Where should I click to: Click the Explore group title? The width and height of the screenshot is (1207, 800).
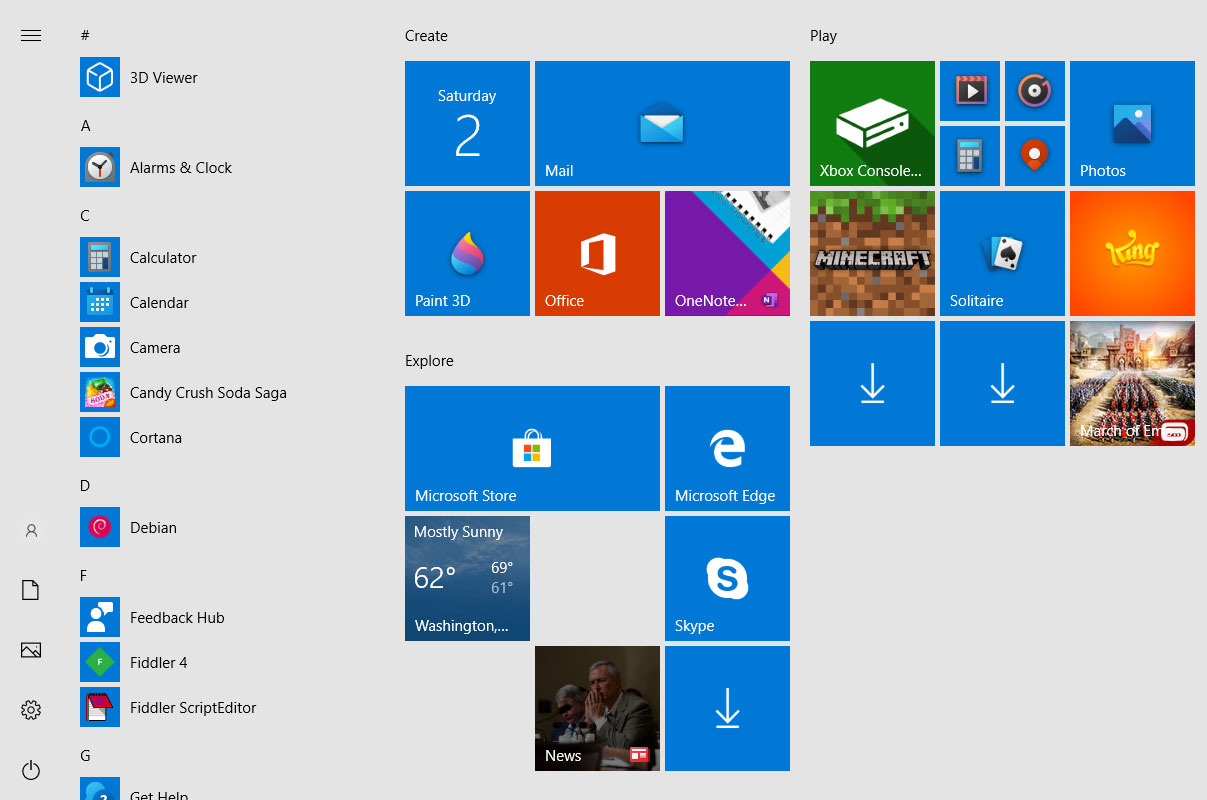pos(429,360)
